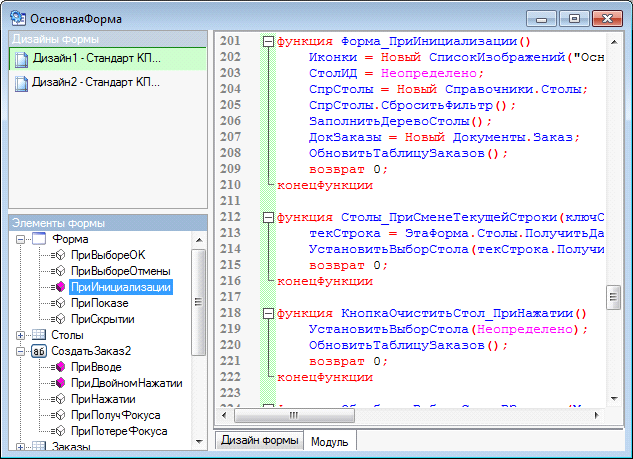Click the ПриПотереФокуса event cube icon

(60, 431)
